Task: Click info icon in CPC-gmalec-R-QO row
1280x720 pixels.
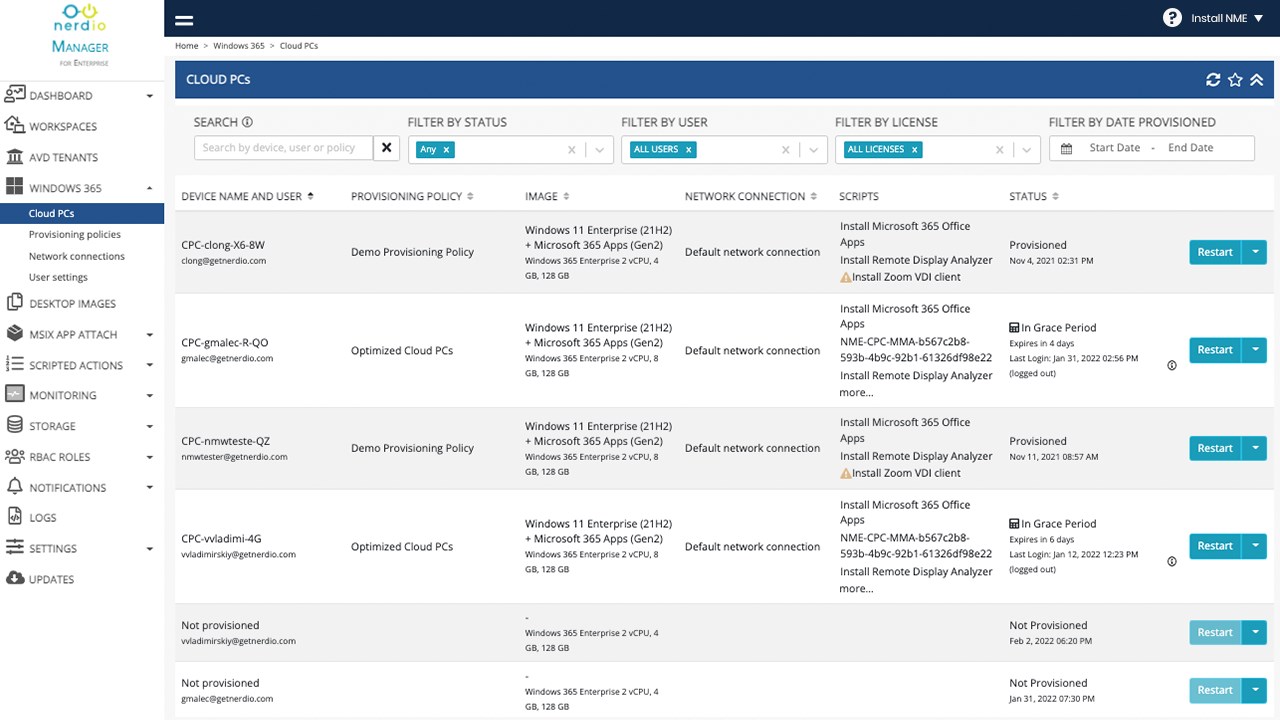Action: [x=1172, y=366]
